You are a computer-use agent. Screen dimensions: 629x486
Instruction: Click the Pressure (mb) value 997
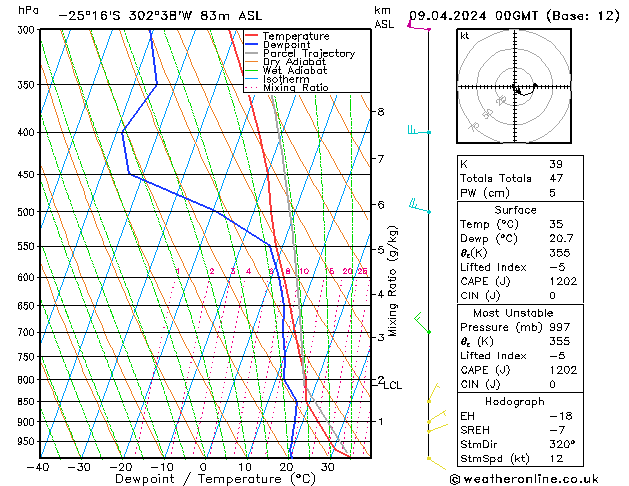click(x=560, y=327)
